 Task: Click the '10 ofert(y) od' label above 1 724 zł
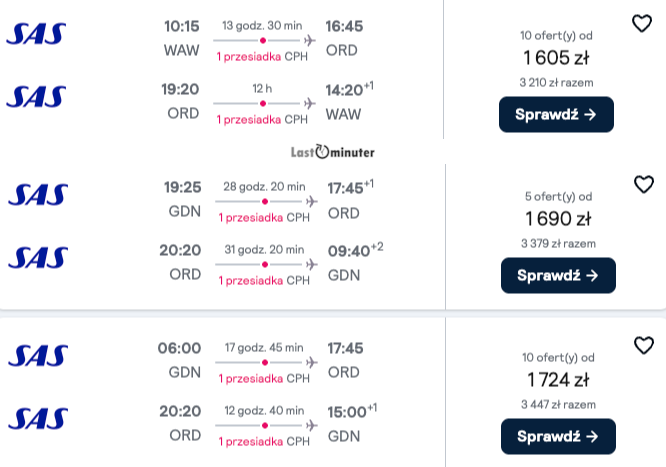point(558,358)
